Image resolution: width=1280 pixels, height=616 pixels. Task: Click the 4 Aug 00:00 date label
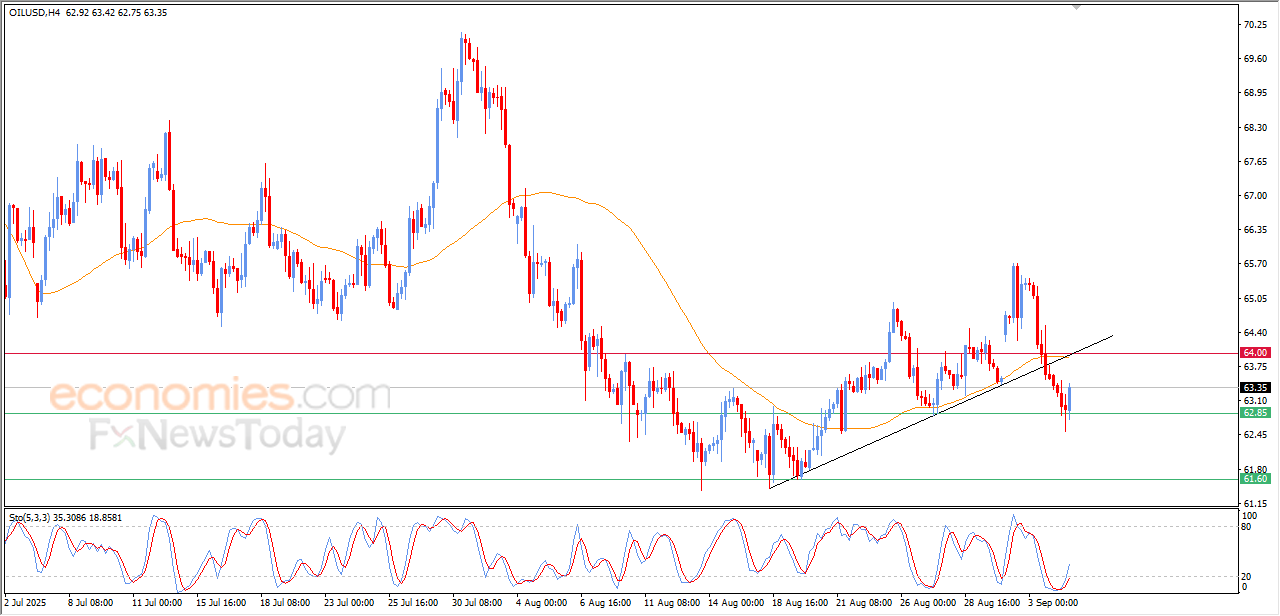542,603
